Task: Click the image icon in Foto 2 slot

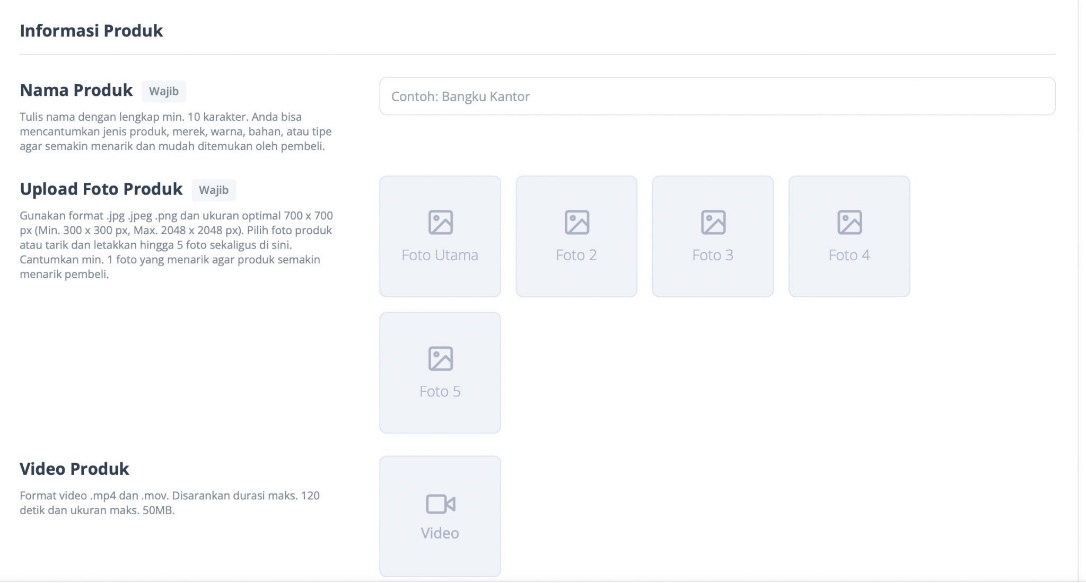Action: click(x=576, y=222)
